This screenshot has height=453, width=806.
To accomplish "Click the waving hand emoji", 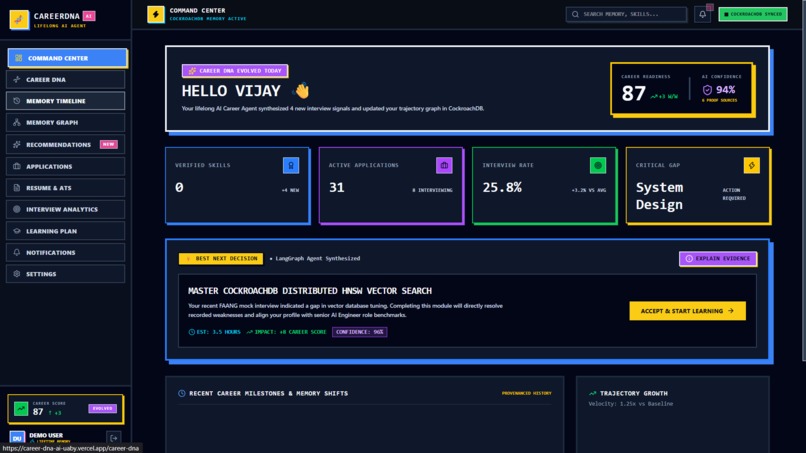I will pyautogui.click(x=302, y=90).
